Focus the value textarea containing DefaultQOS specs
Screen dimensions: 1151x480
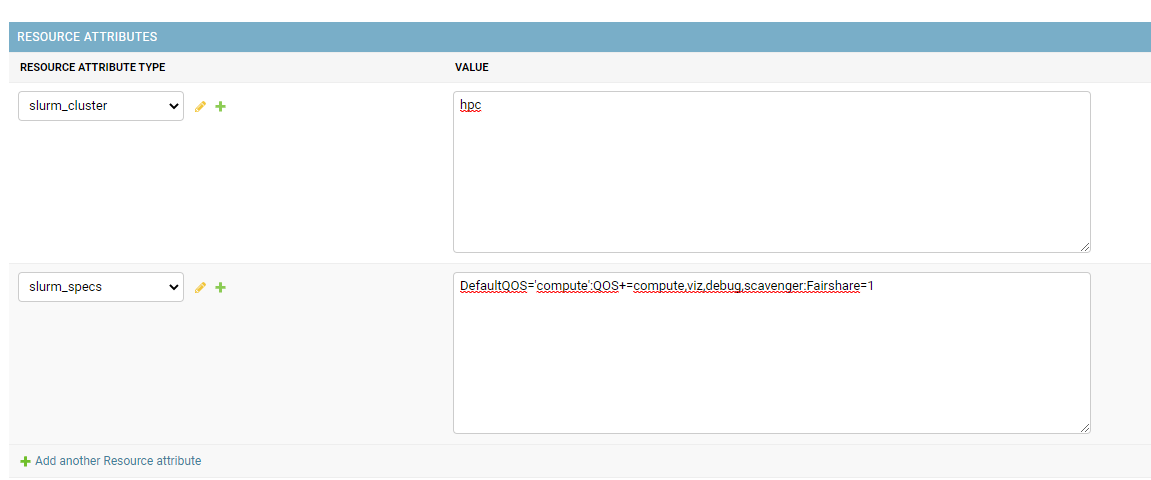(x=771, y=353)
